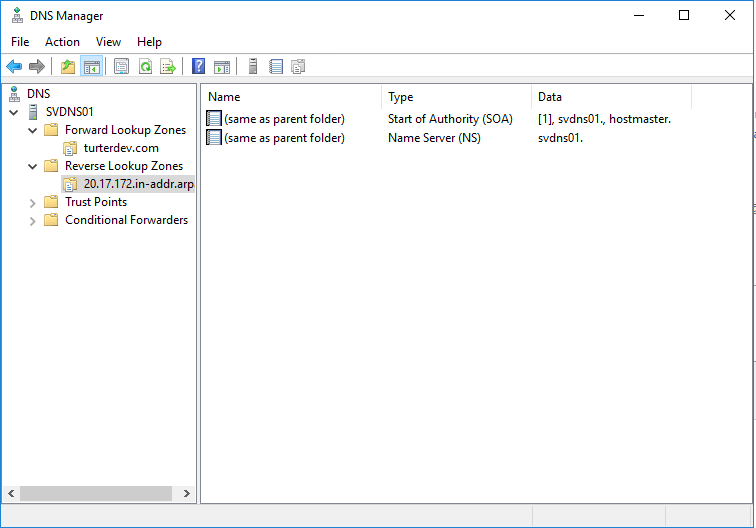
Task: Click the Forward Lookup Zones folder icon
Action: 51,130
